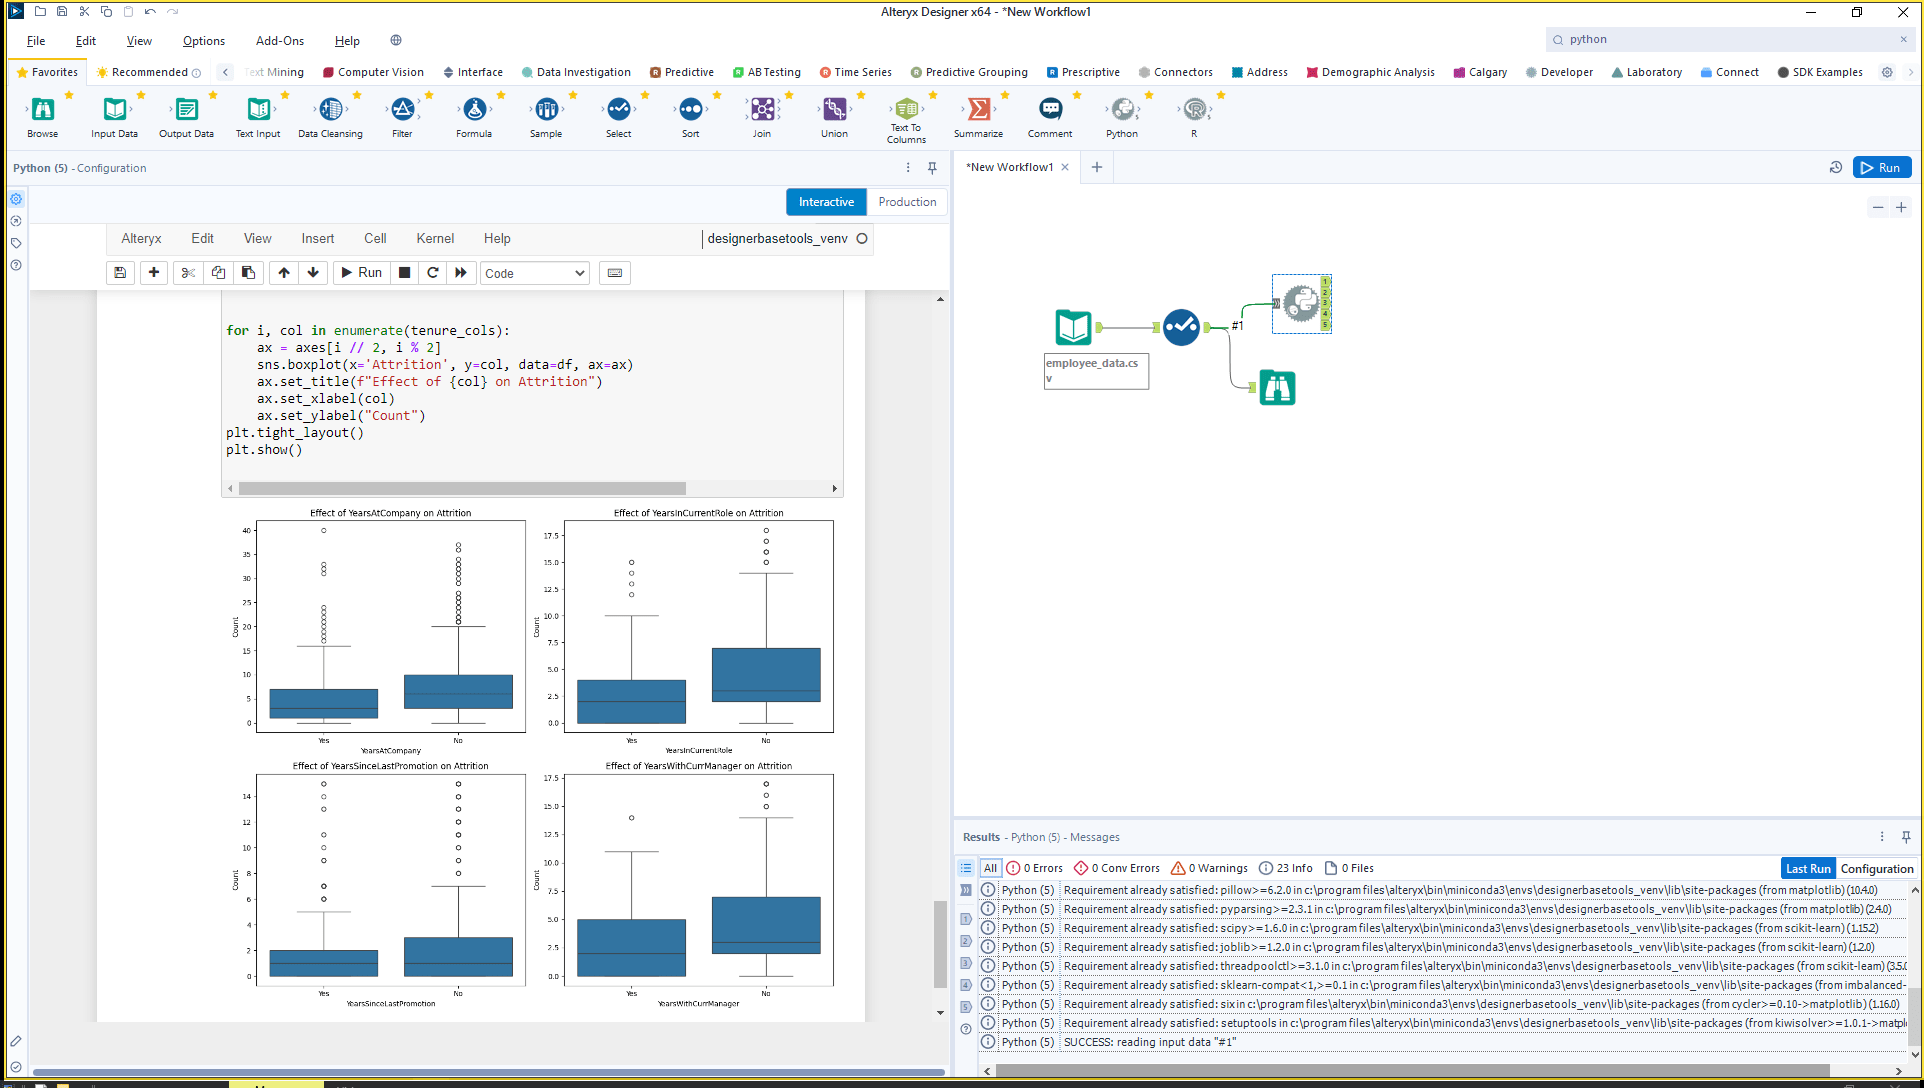Click the Text To Columns tool
This screenshot has height=1088, width=1924.
pyautogui.click(x=906, y=110)
